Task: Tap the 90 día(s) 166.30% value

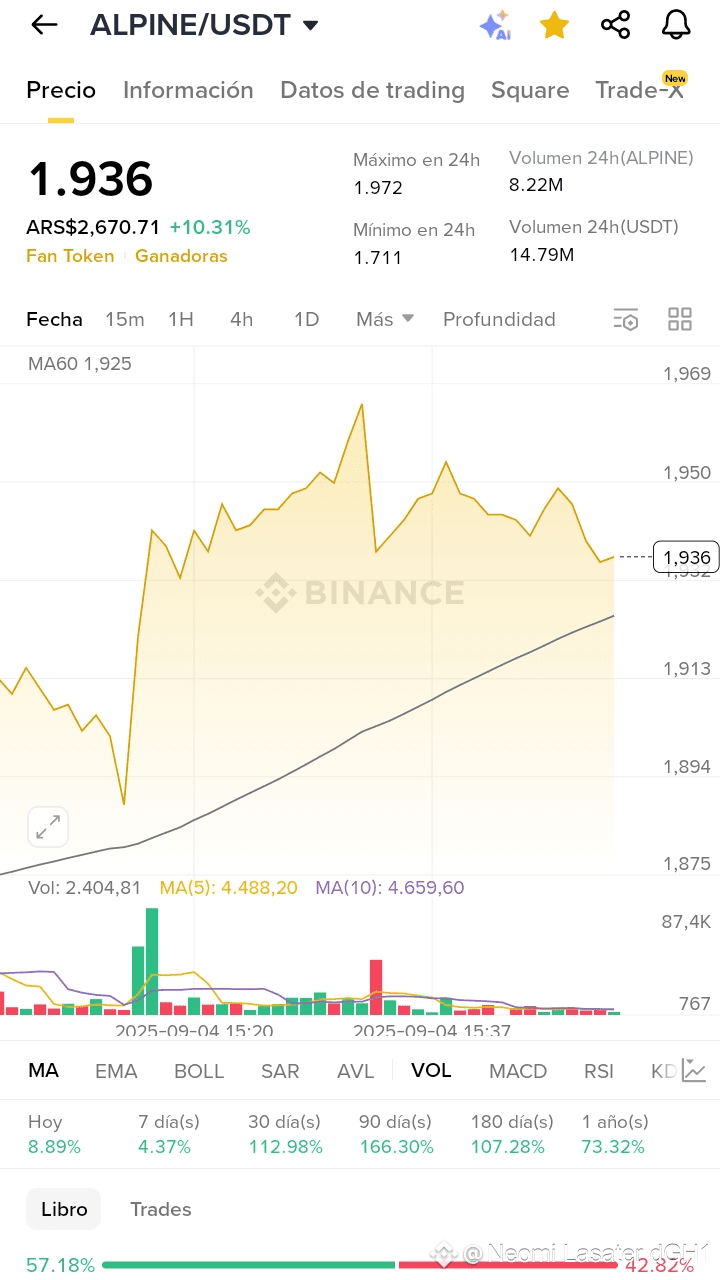Action: [x=396, y=1147]
